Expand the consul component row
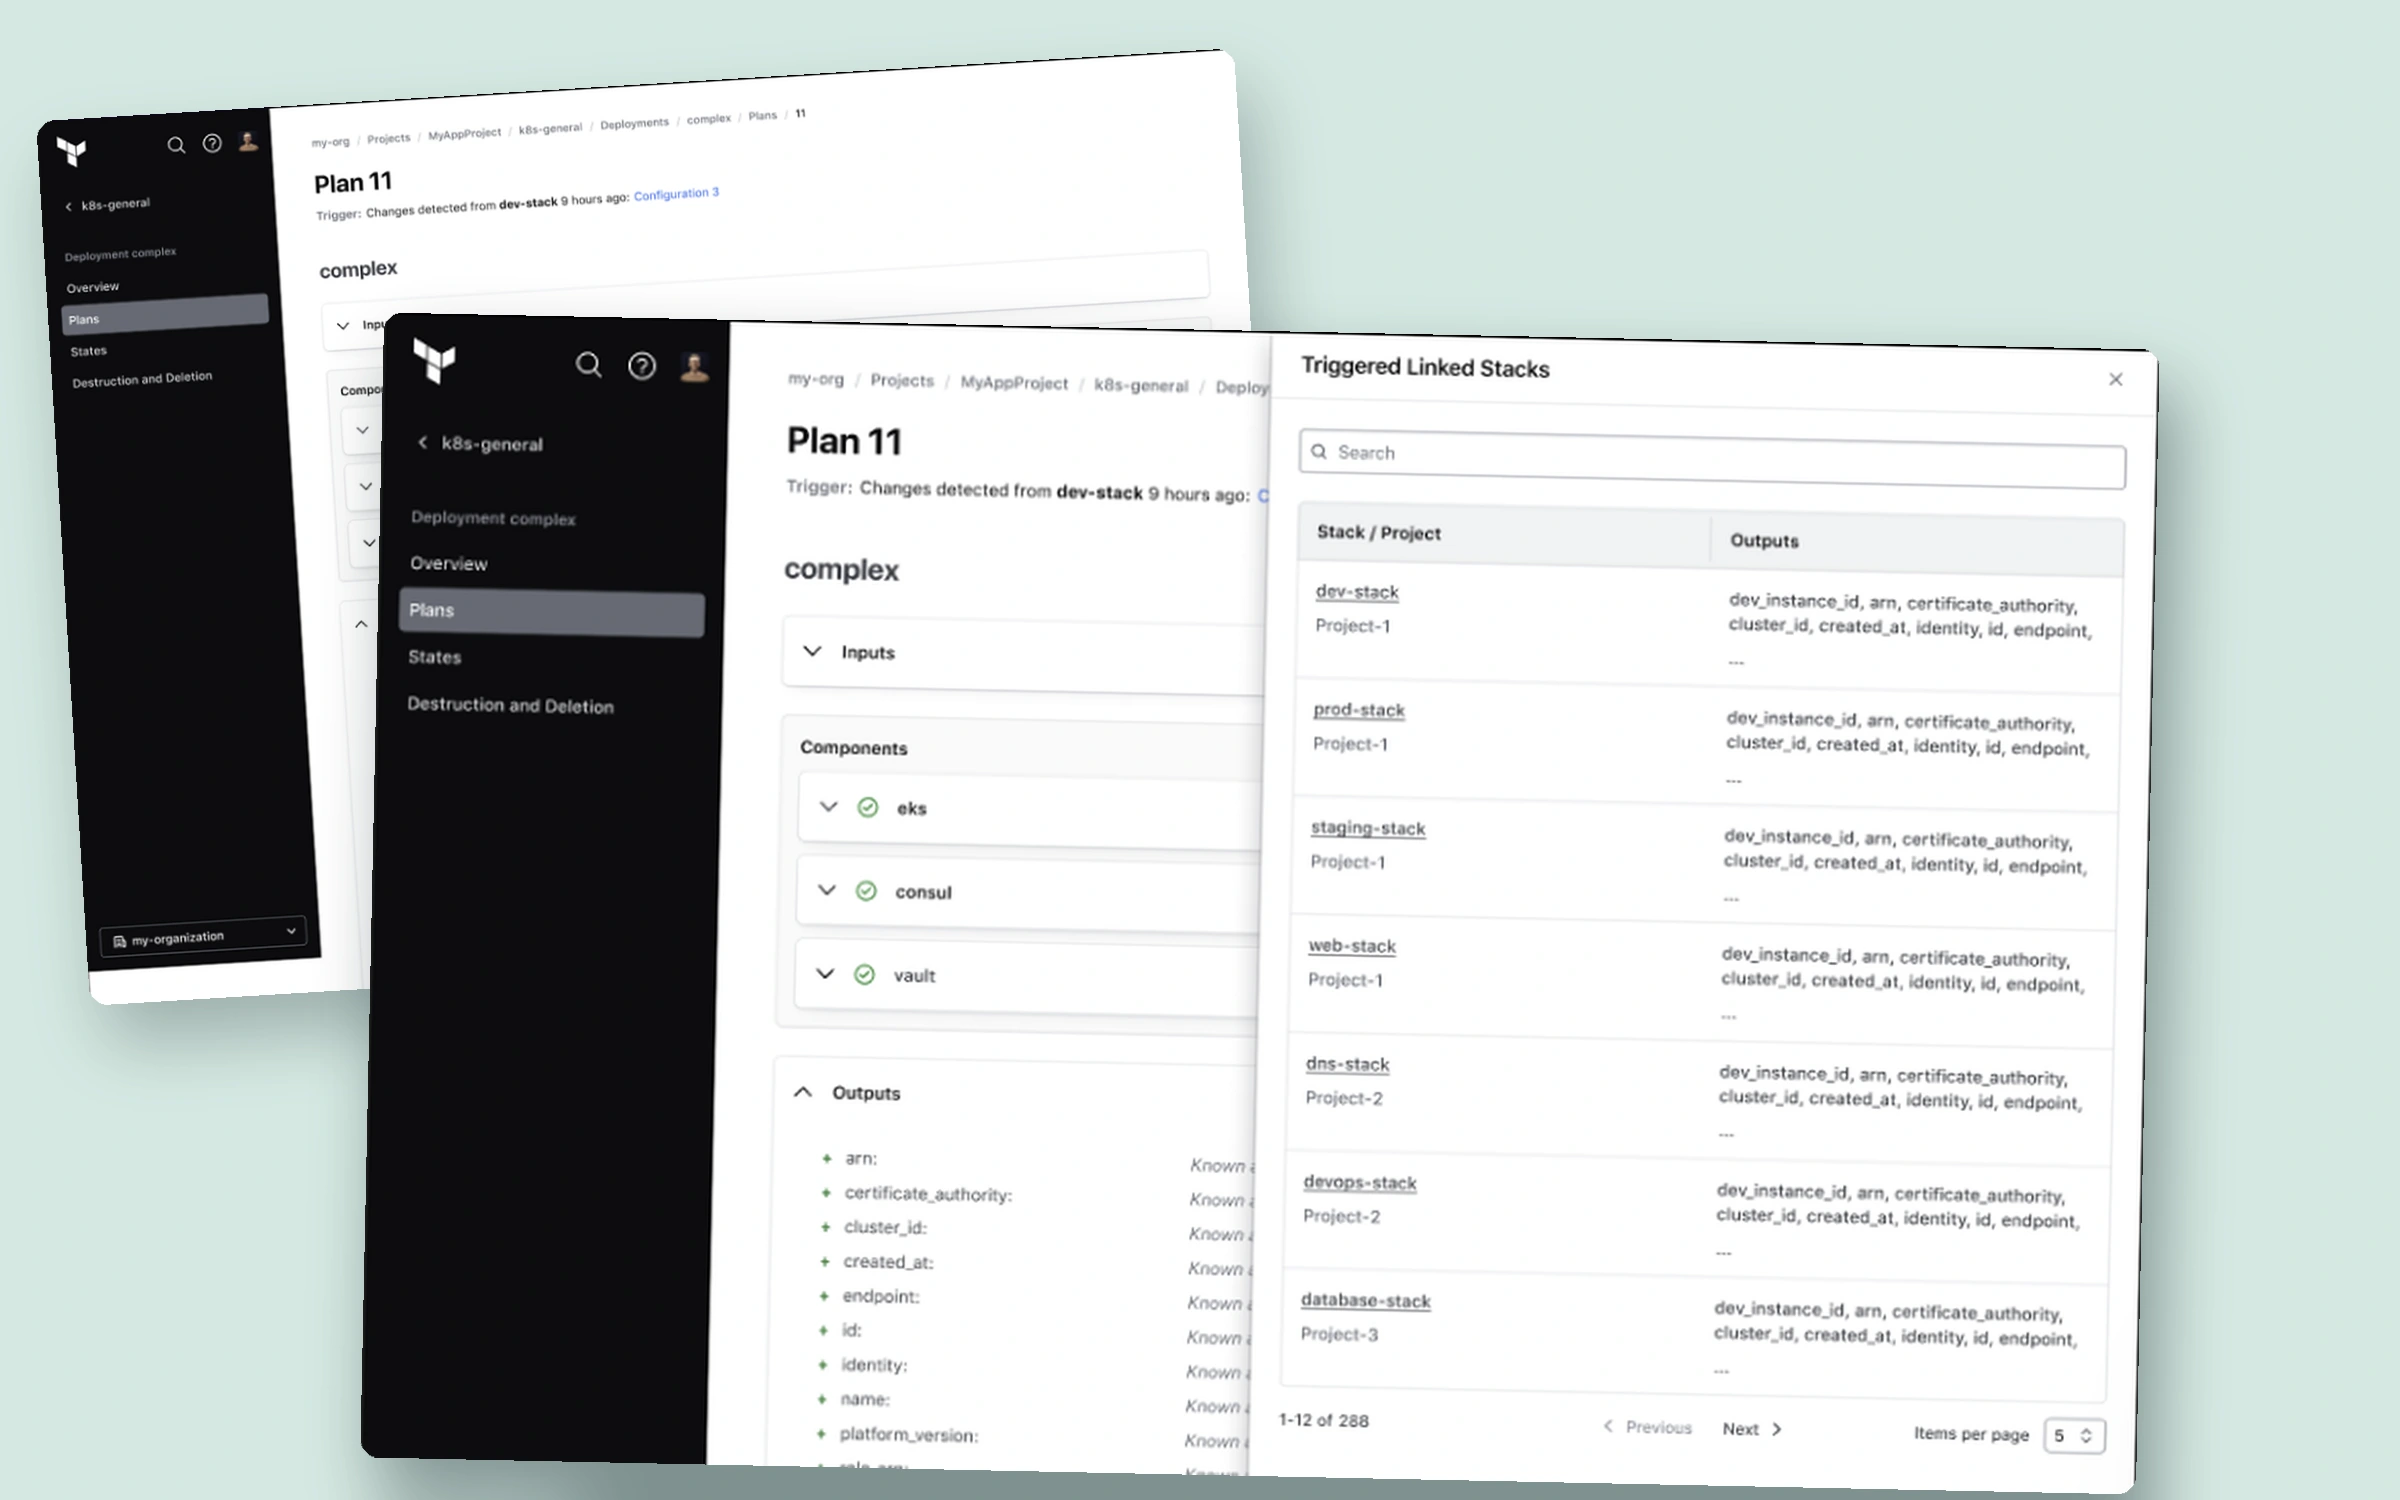Viewport: 2400px width, 1500px height. pyautogui.click(x=827, y=889)
